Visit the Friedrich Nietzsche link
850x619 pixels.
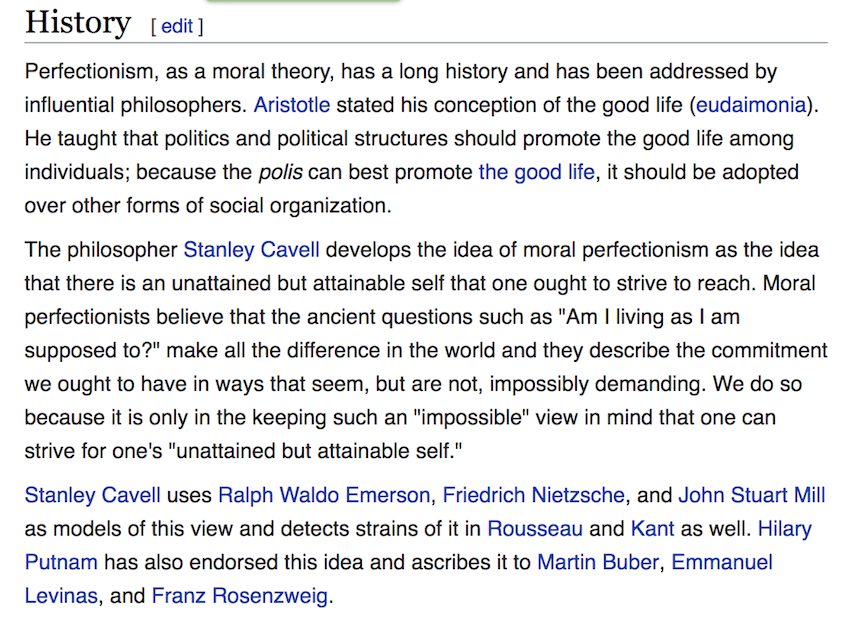(533, 495)
